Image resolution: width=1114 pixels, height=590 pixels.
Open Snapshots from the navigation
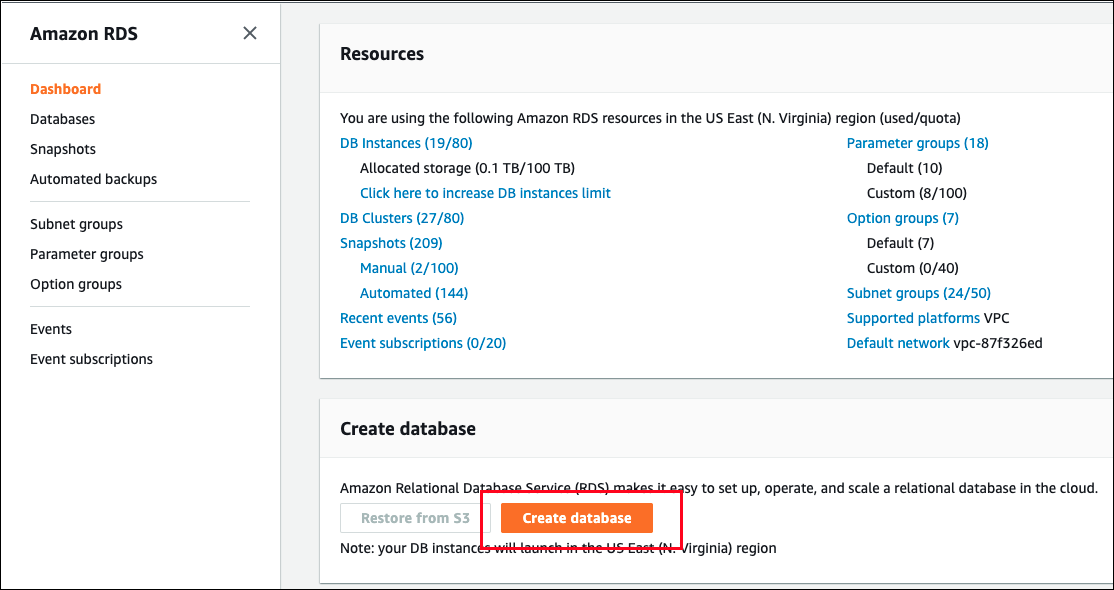tap(63, 149)
